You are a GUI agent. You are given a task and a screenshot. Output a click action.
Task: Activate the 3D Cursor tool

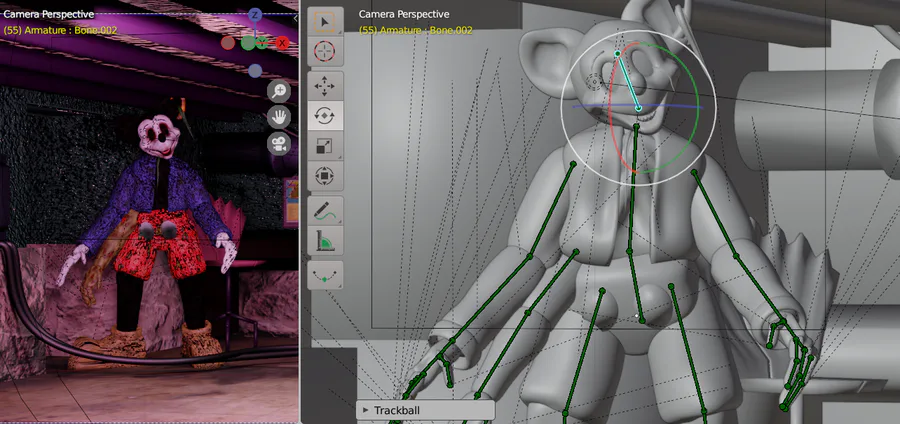point(325,52)
